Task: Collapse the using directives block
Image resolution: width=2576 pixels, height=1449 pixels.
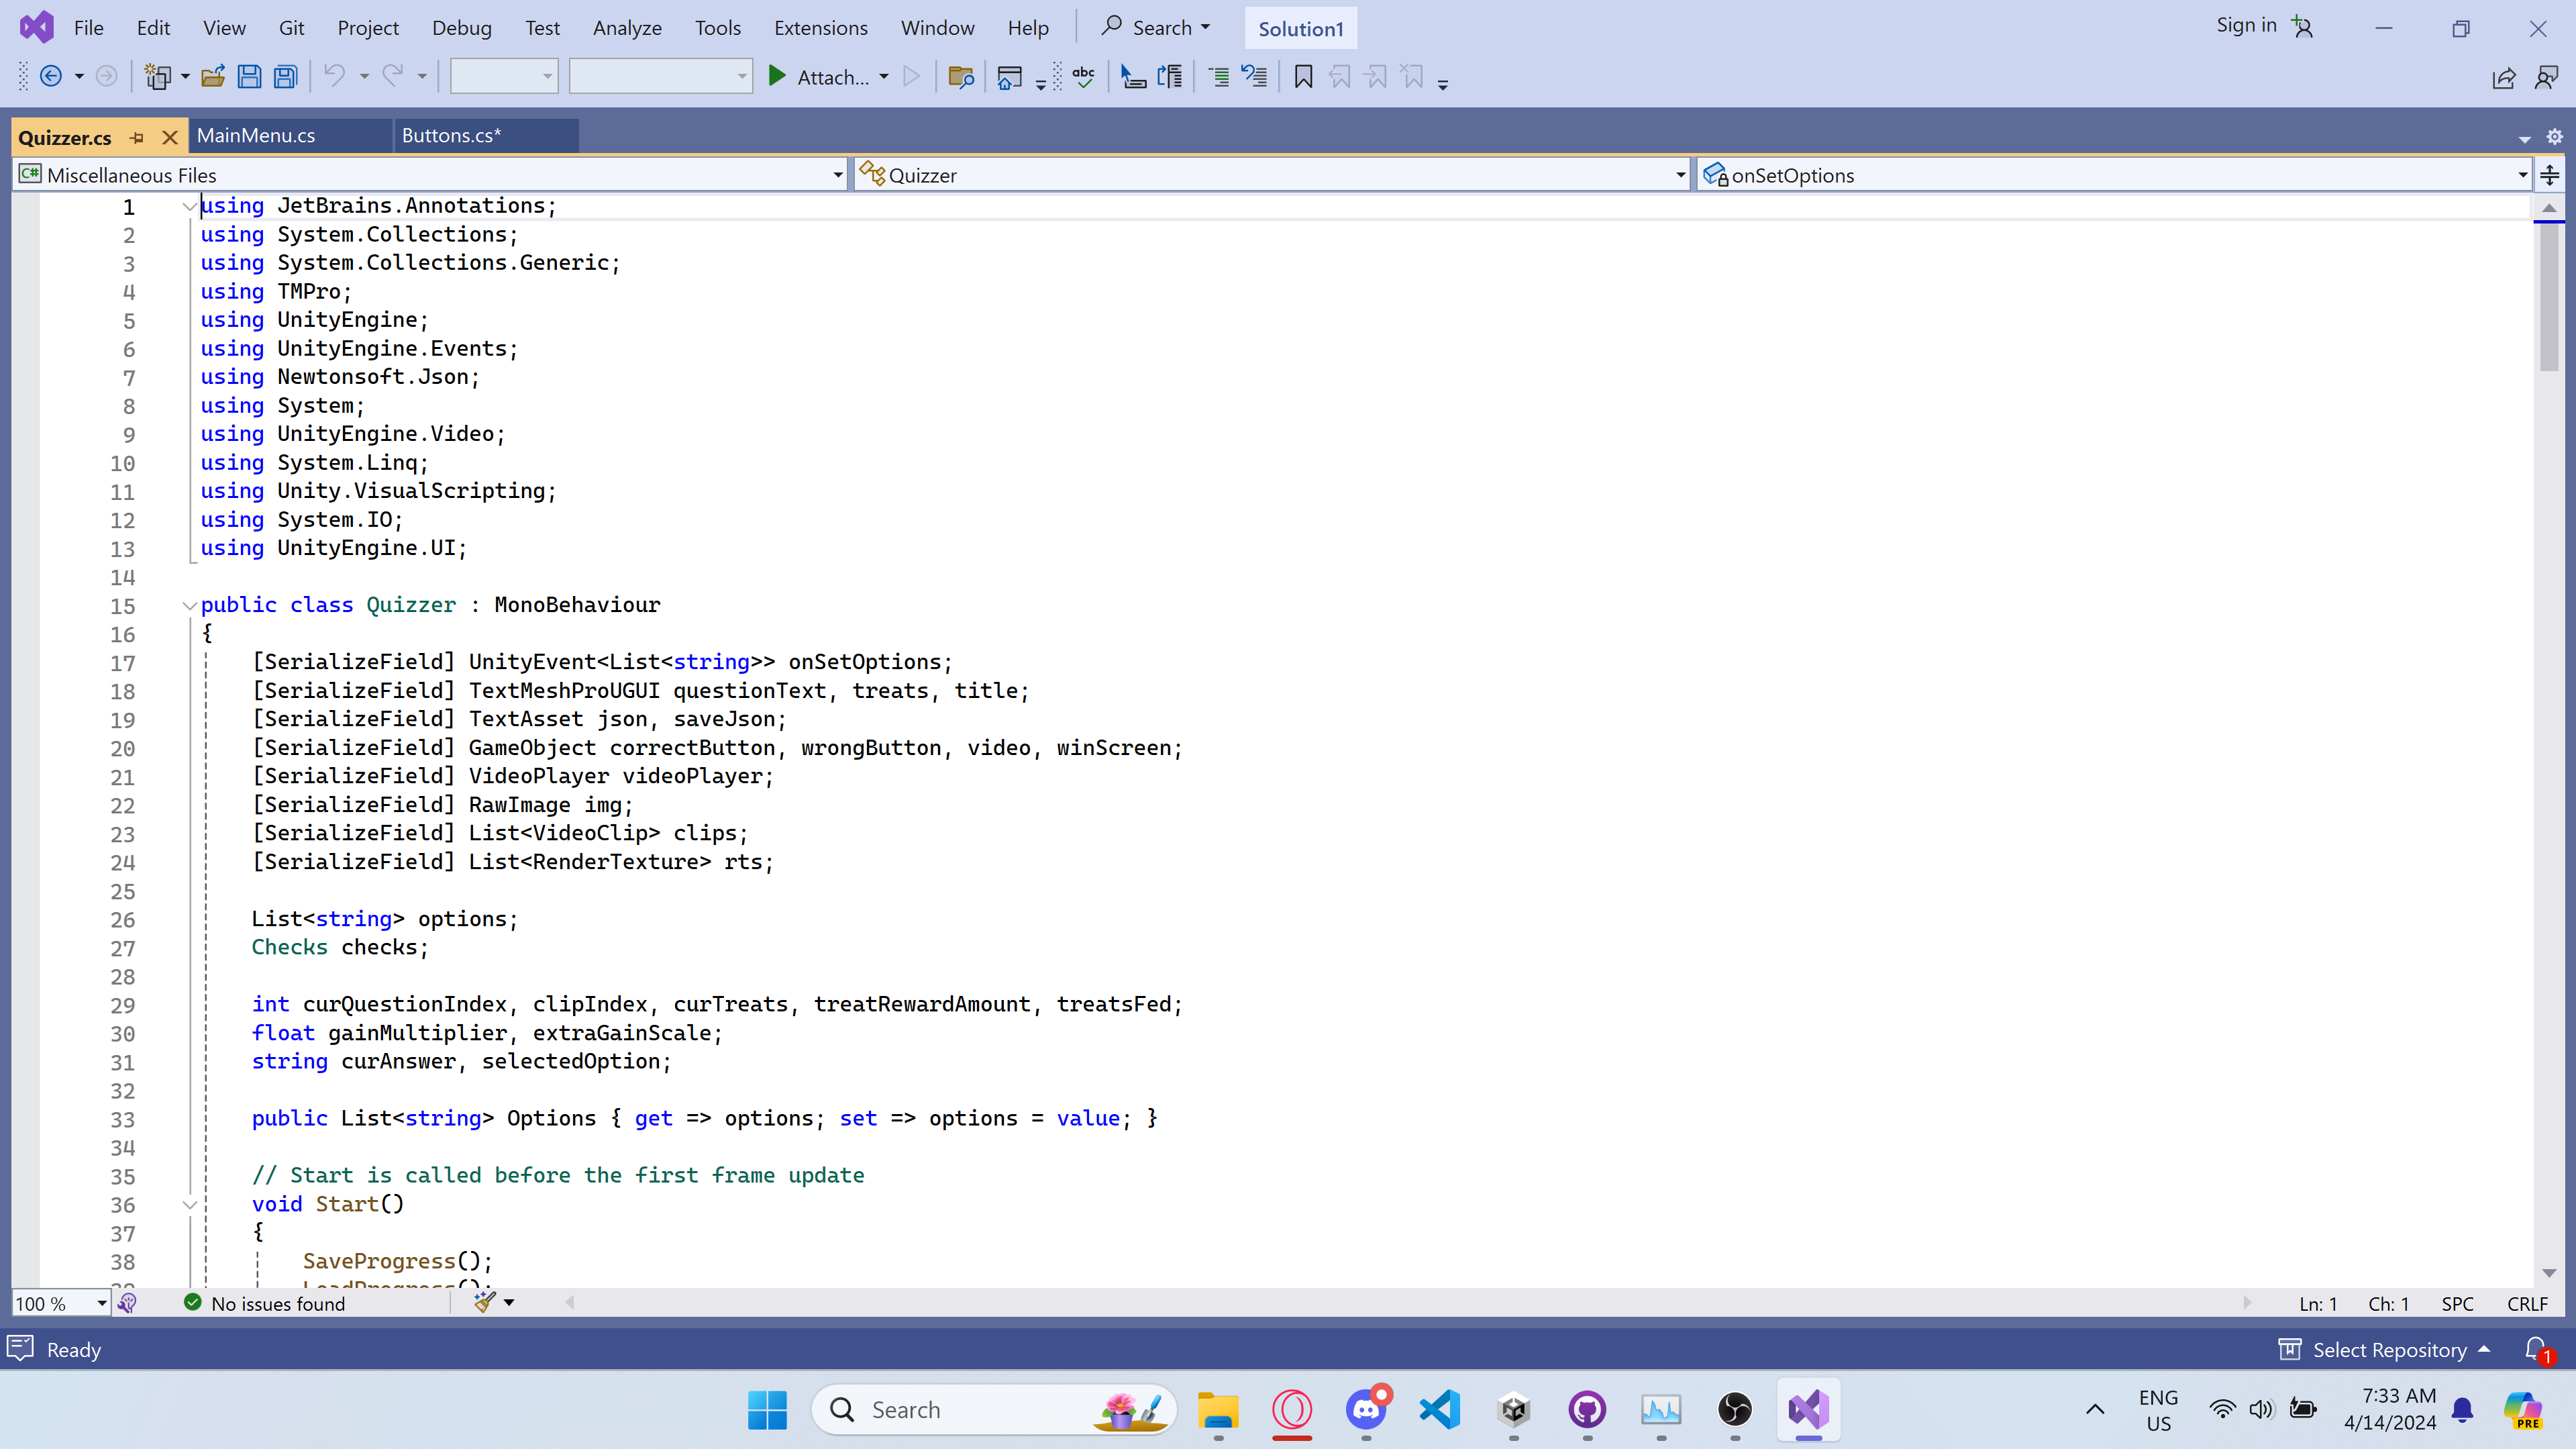Action: 189,207
